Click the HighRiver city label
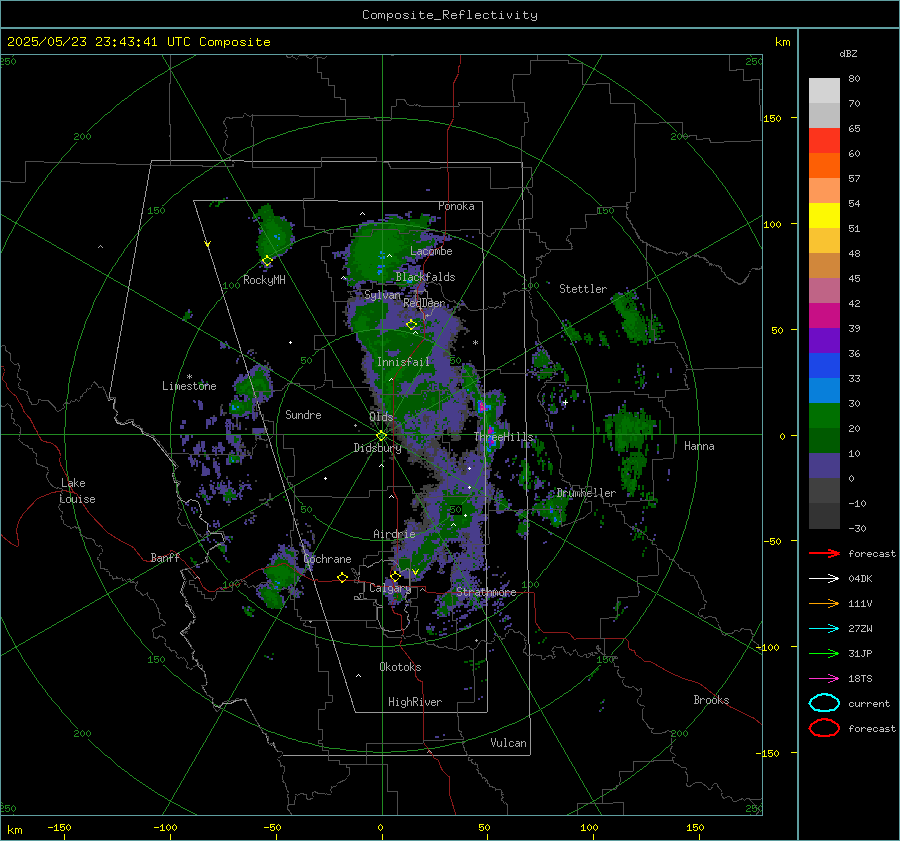This screenshot has height=841, width=900. (x=415, y=702)
